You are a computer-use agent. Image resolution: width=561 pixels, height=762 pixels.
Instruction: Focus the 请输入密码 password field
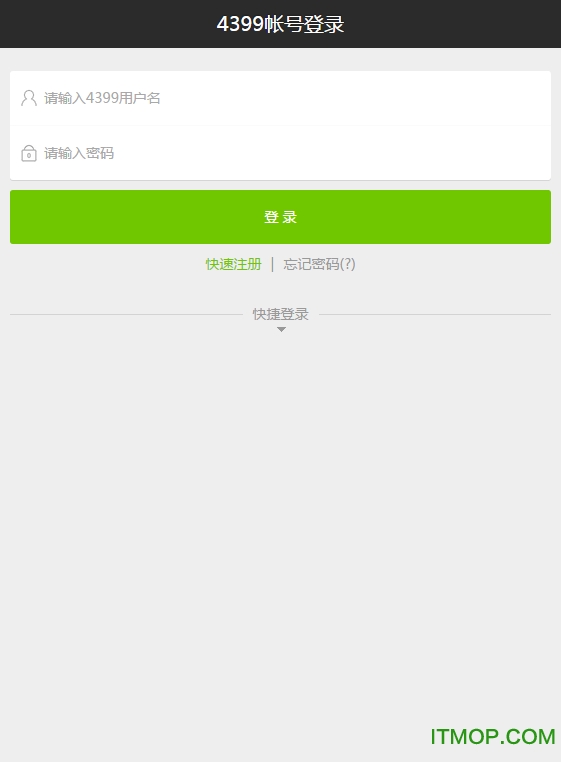(280, 153)
